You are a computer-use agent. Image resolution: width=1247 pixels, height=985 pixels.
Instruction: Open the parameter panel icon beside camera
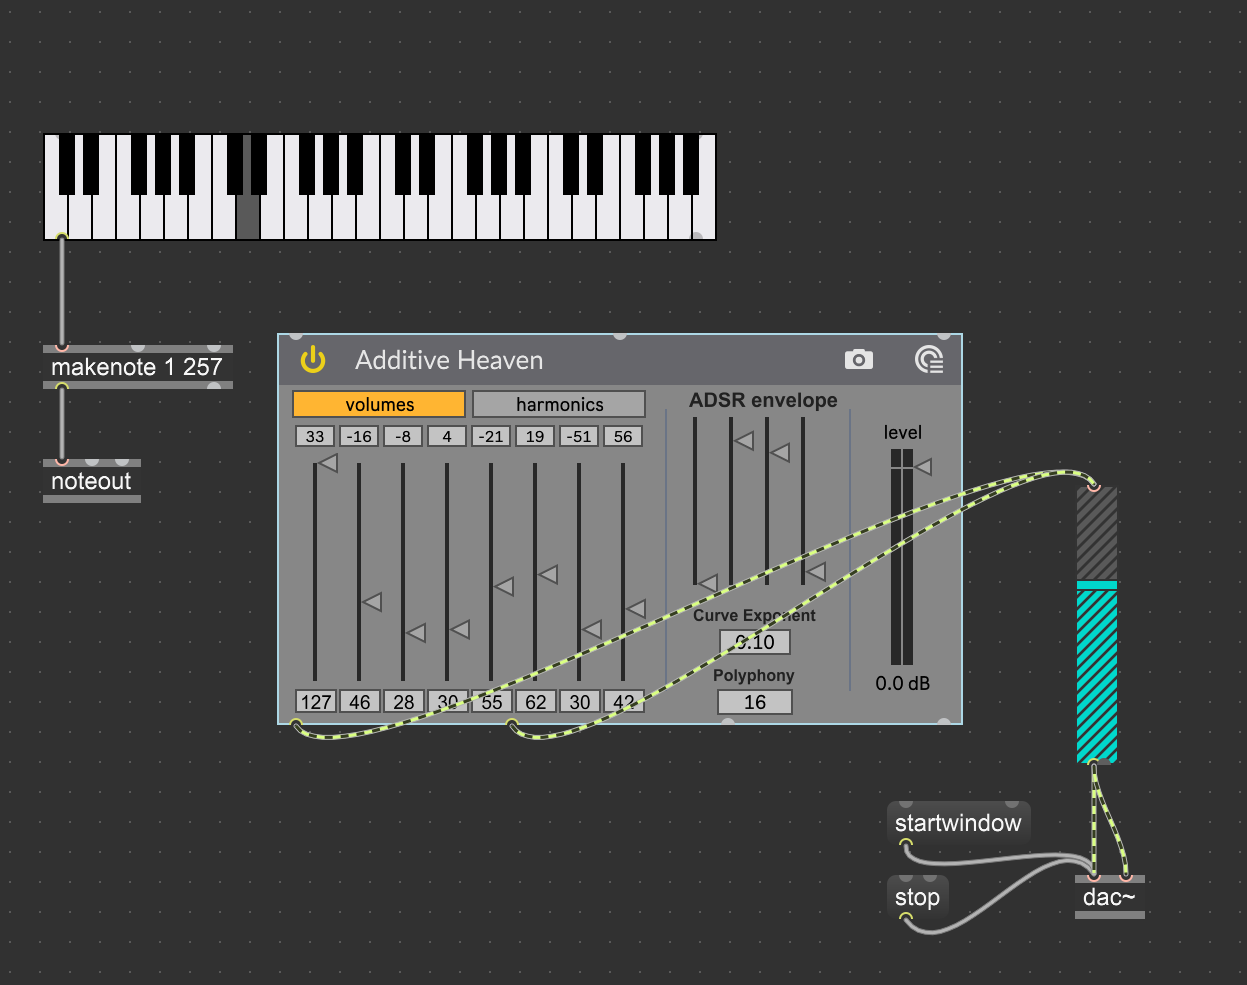(x=929, y=360)
